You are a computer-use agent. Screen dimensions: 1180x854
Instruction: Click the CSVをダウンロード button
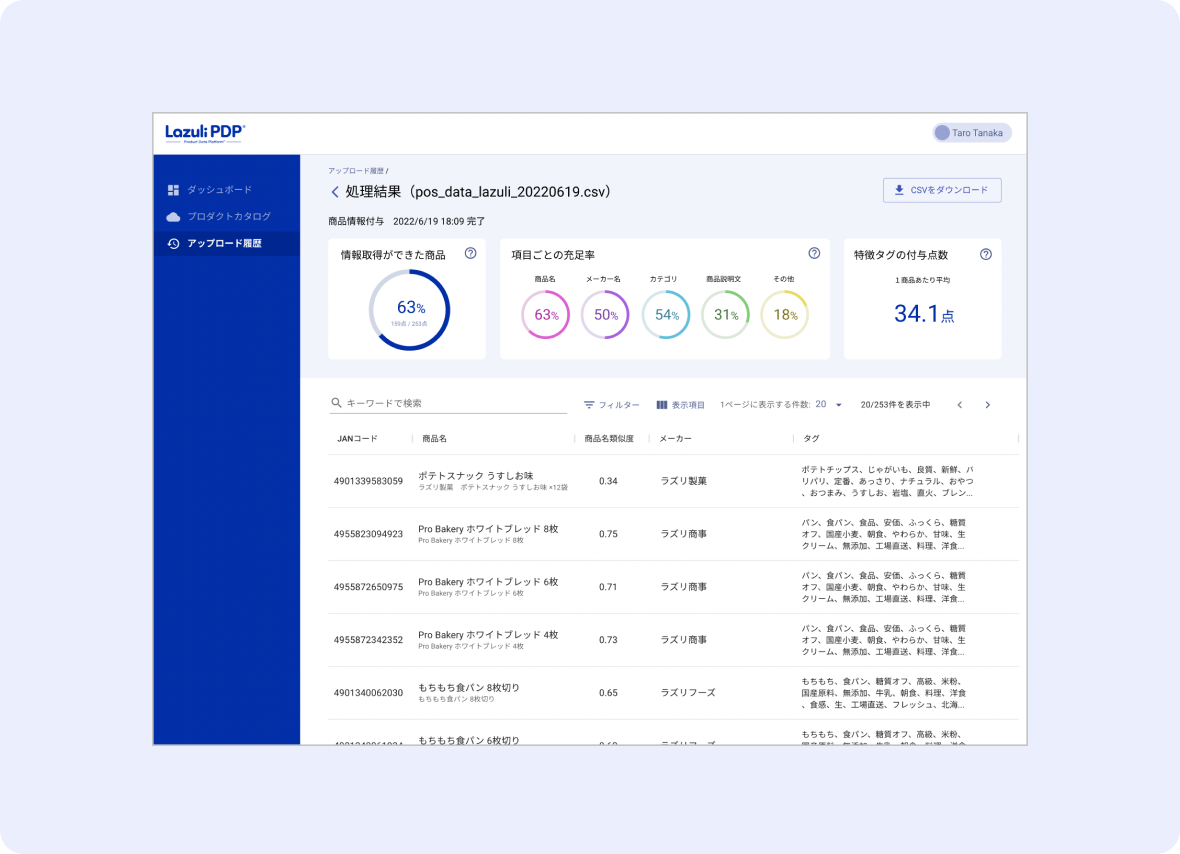point(941,190)
